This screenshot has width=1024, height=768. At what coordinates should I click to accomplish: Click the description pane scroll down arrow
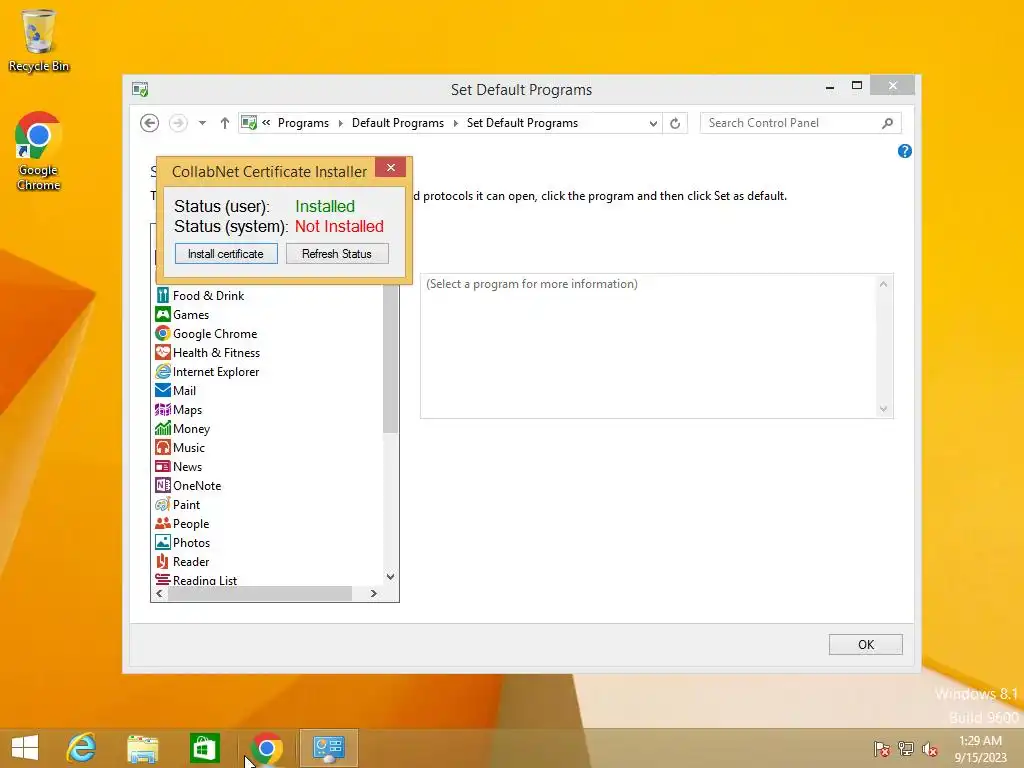[x=884, y=409]
